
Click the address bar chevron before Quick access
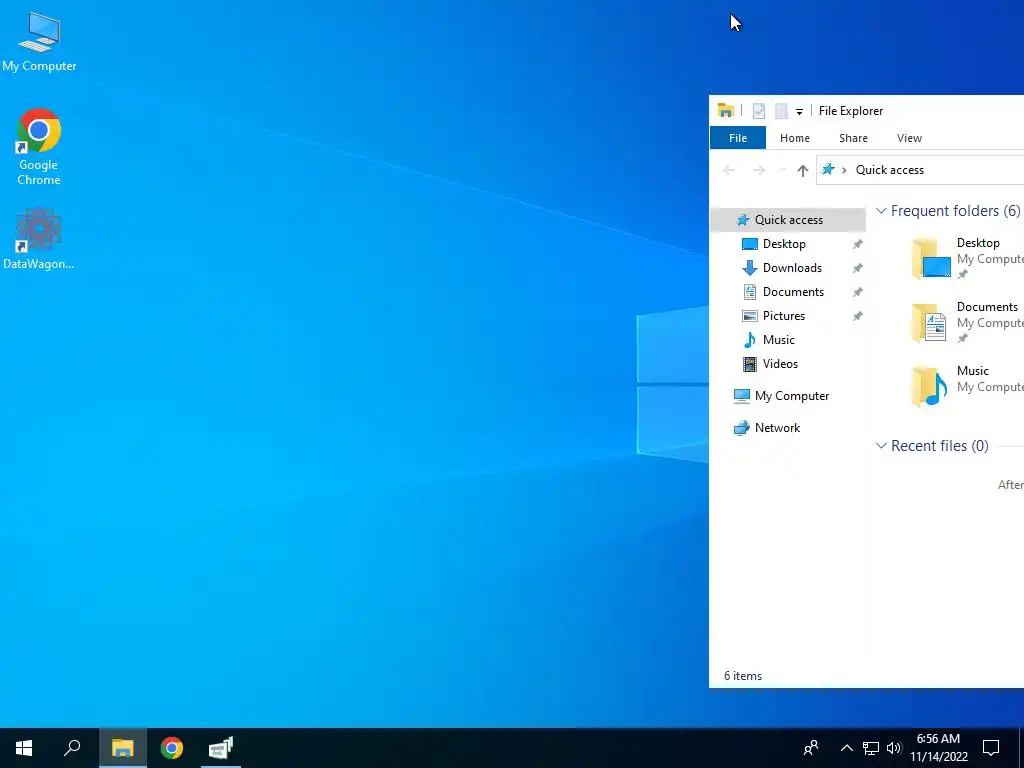(844, 170)
